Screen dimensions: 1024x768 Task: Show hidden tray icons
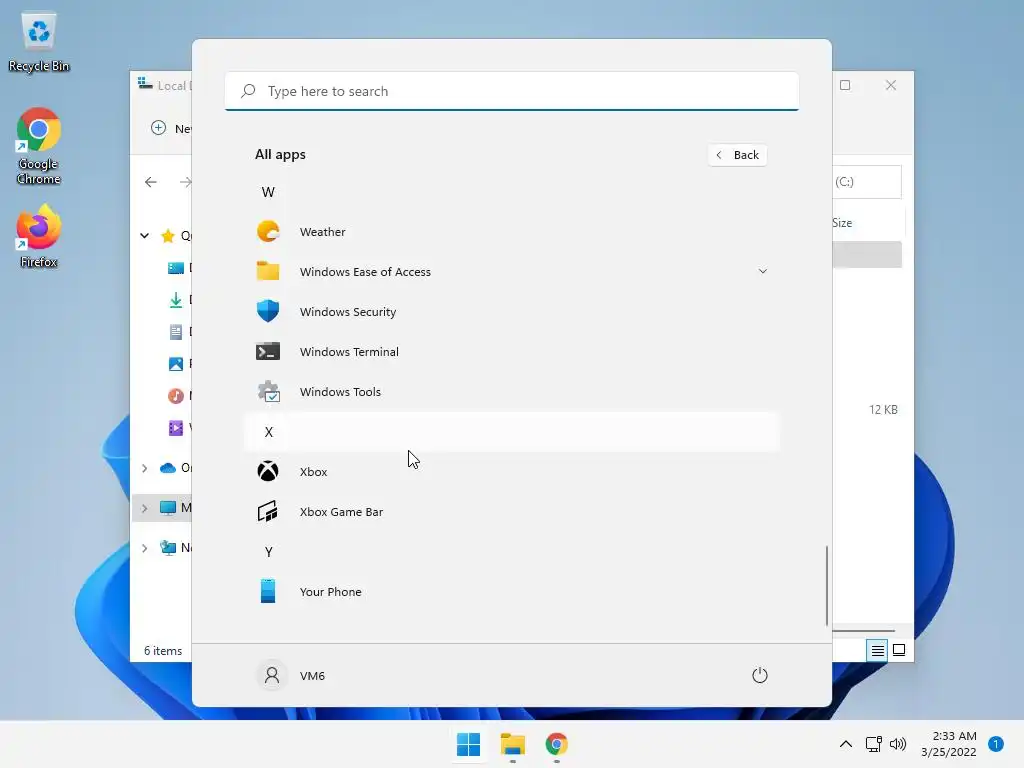(846, 744)
